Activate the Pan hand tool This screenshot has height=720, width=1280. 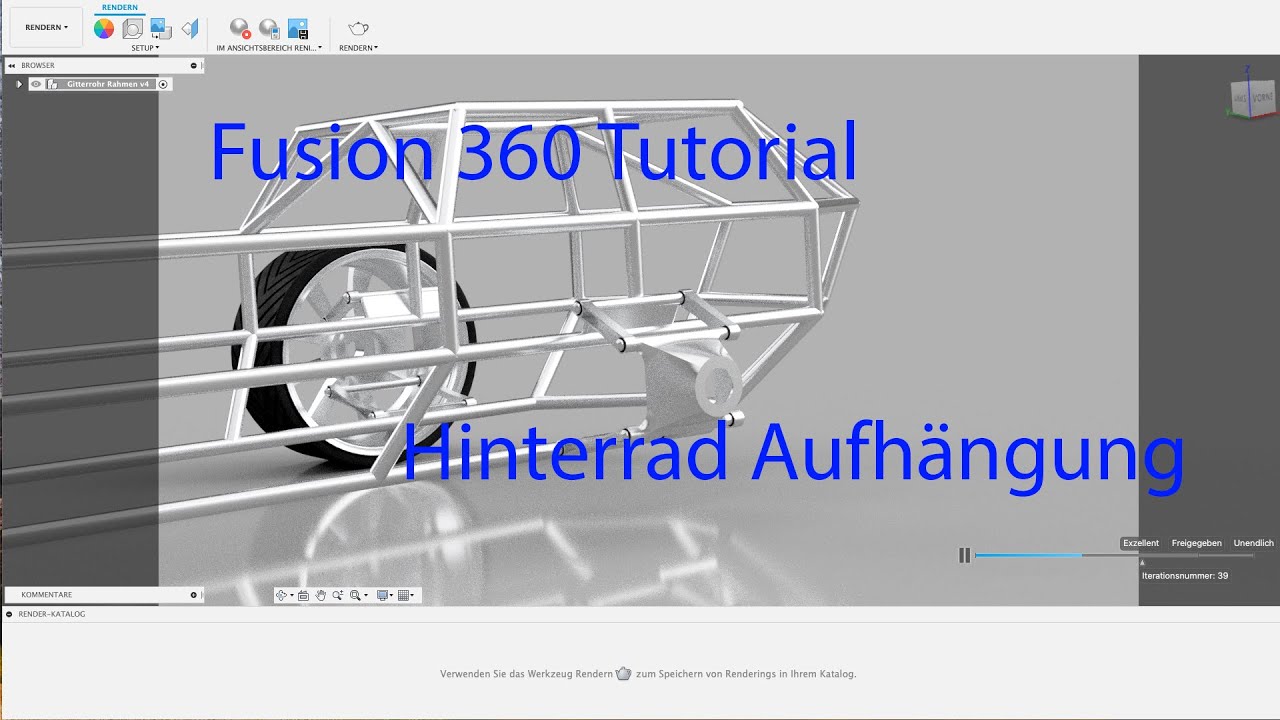point(321,595)
